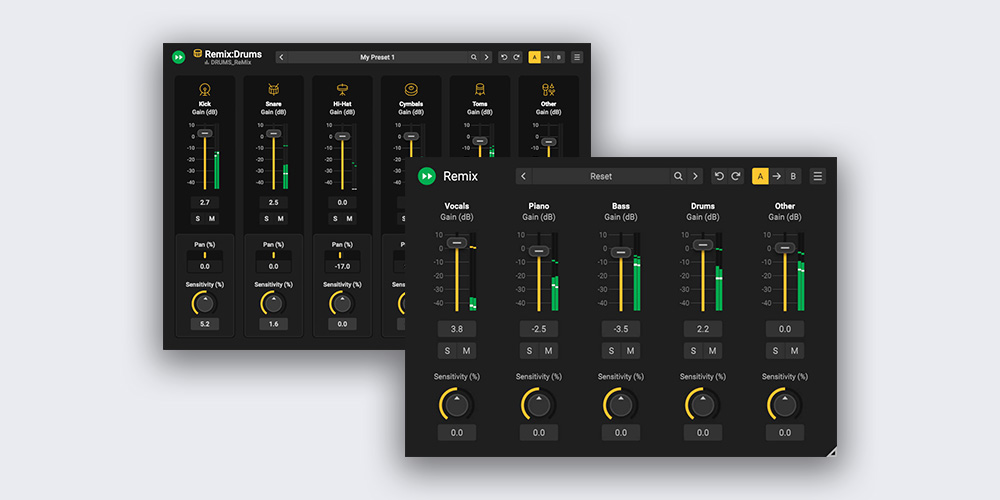
Task: Click the Hi-Hat pan value -17.0
Action: pos(342,267)
